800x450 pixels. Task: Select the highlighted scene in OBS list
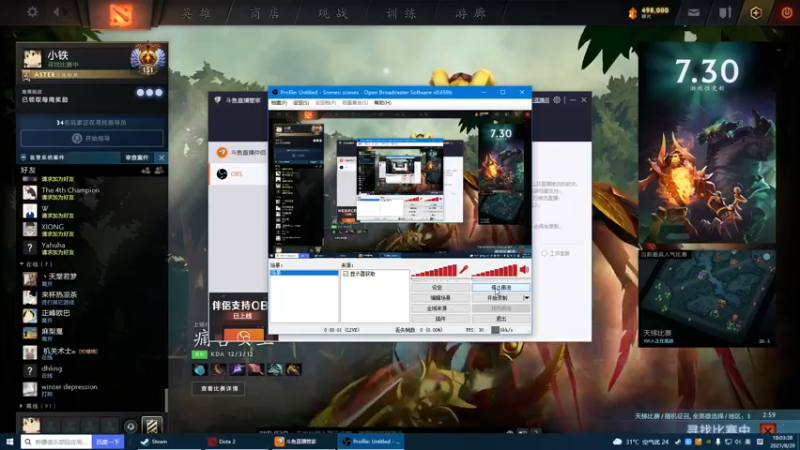(304, 273)
